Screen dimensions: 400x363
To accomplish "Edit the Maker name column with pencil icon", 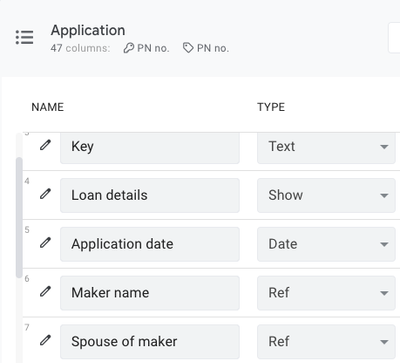I will tap(45, 291).
